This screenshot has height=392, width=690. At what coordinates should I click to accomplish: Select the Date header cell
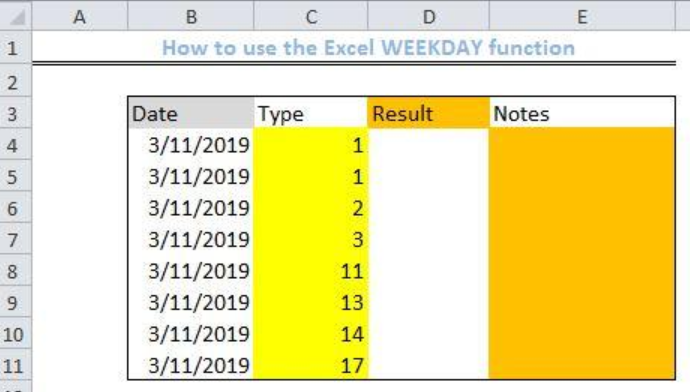point(191,113)
